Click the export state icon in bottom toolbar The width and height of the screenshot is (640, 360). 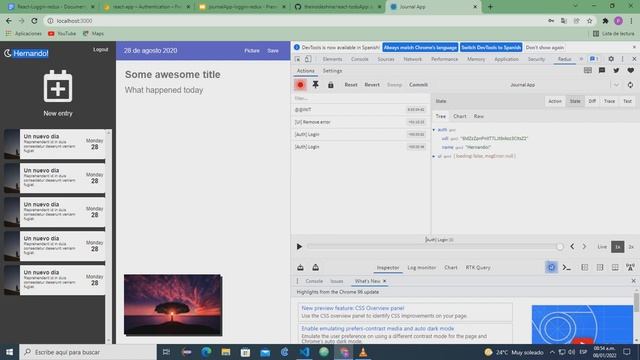(x=316, y=268)
